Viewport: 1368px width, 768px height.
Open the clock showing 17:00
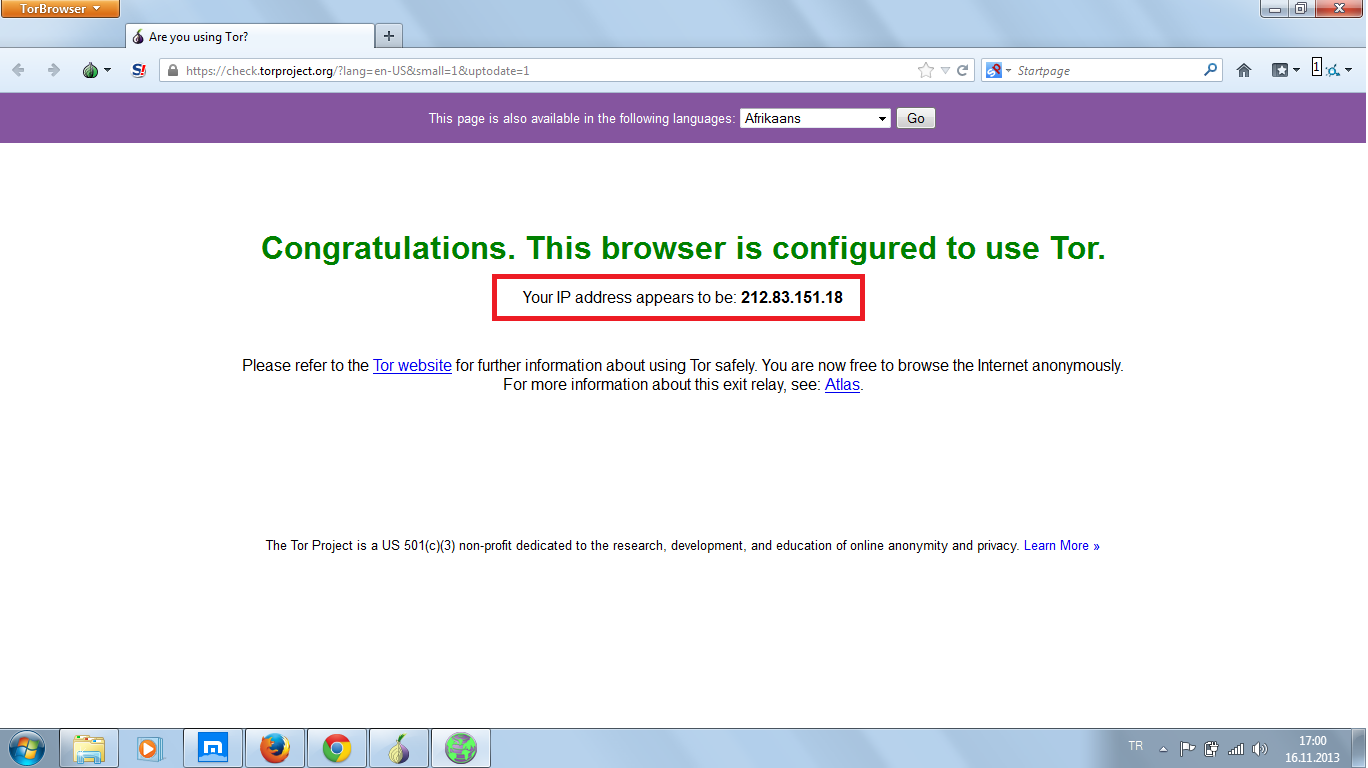pos(1312,749)
